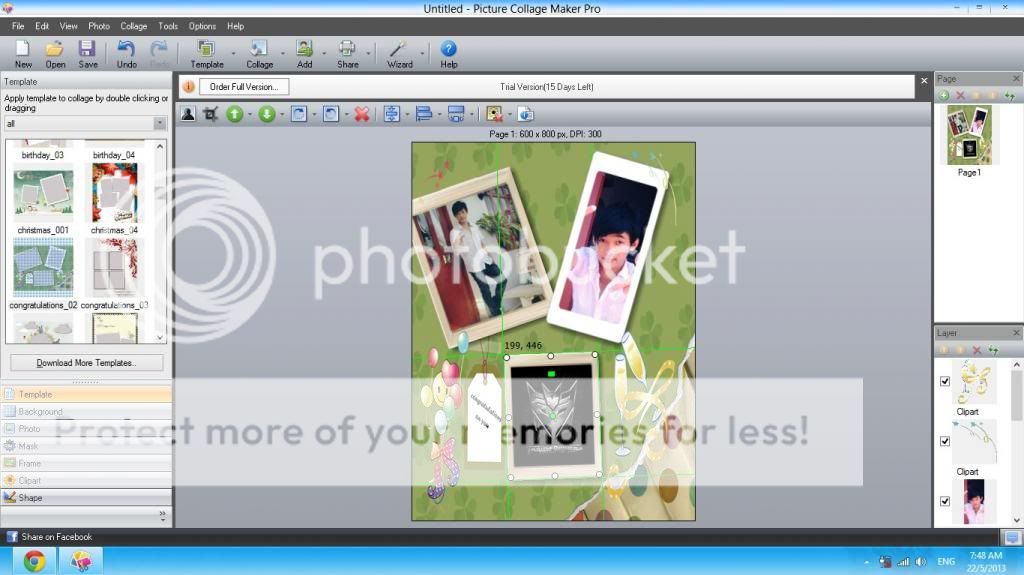Viewport: 1024px width, 575px height.
Task: Open the Photo menu
Action: click(x=99, y=26)
